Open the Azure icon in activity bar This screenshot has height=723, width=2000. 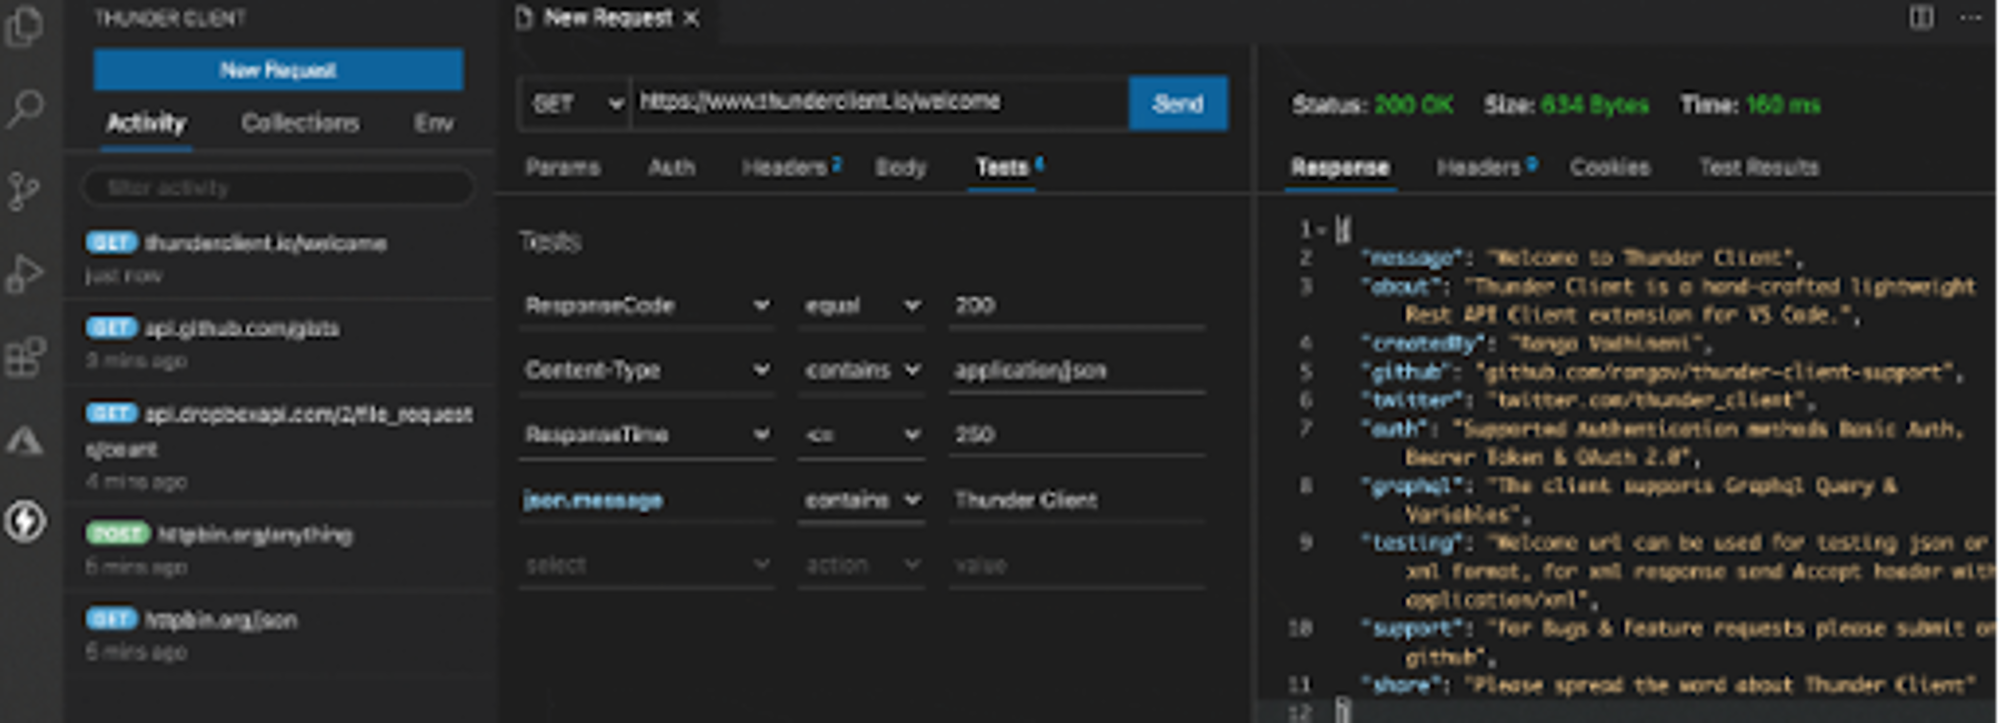24,440
